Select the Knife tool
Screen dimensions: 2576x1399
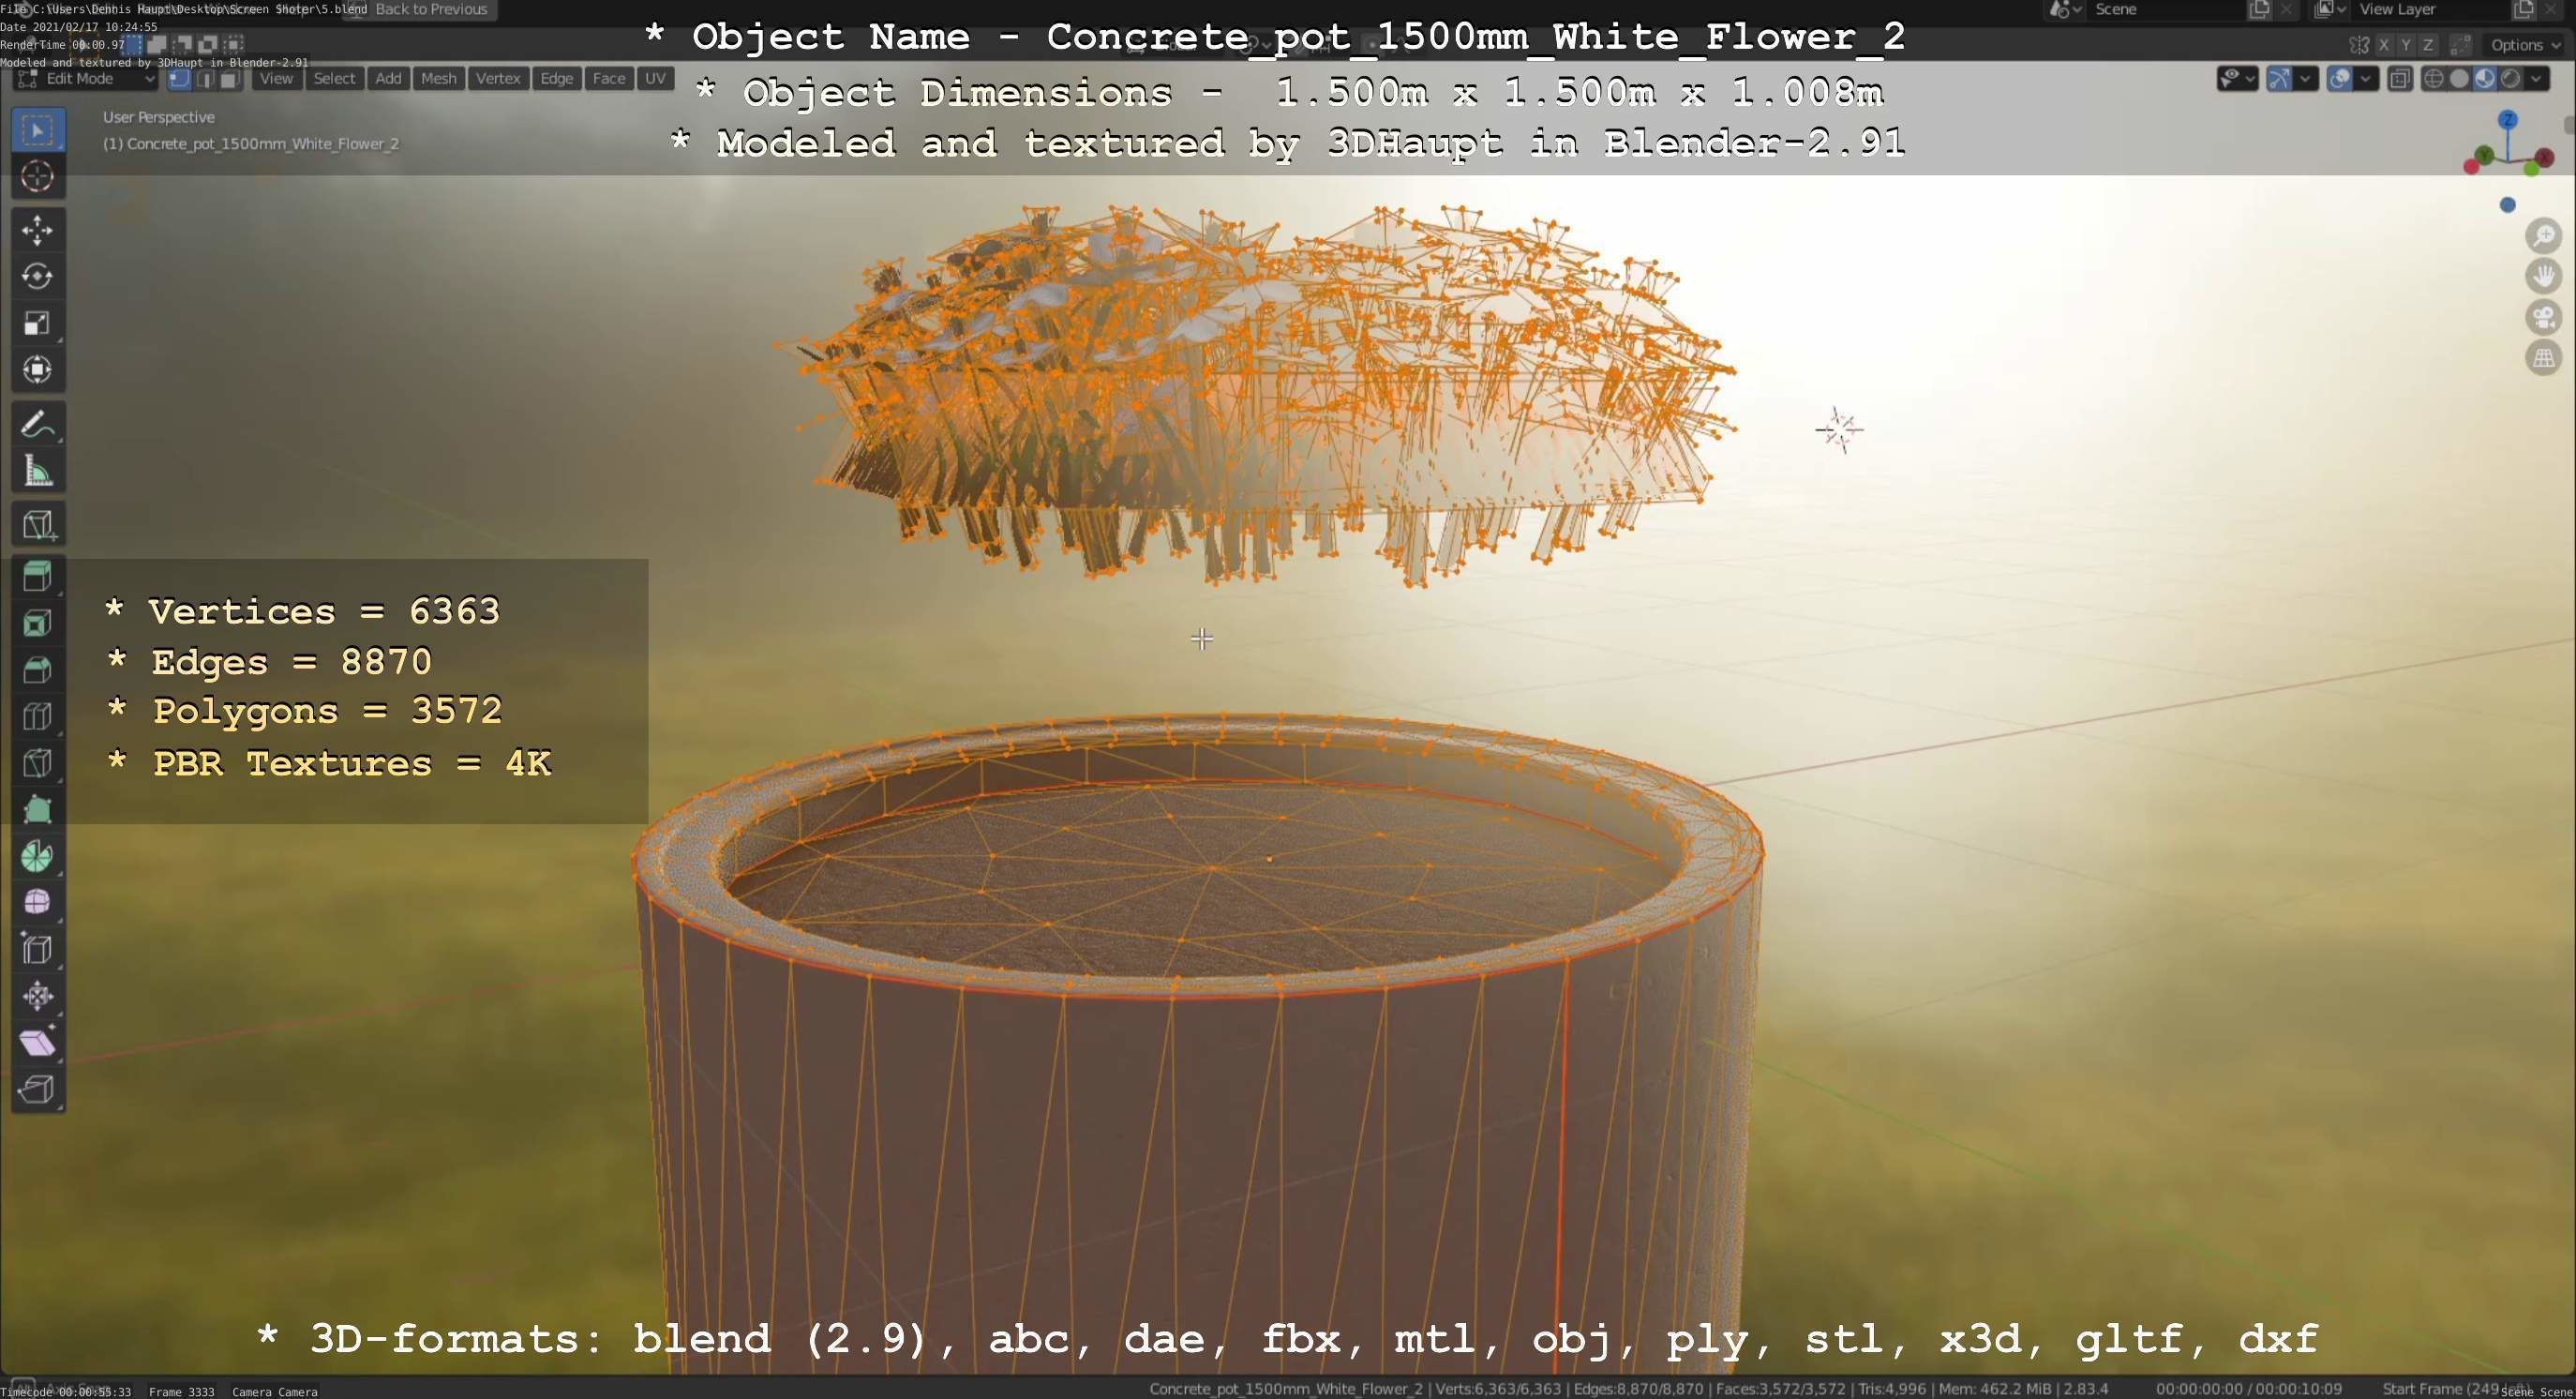[x=38, y=764]
